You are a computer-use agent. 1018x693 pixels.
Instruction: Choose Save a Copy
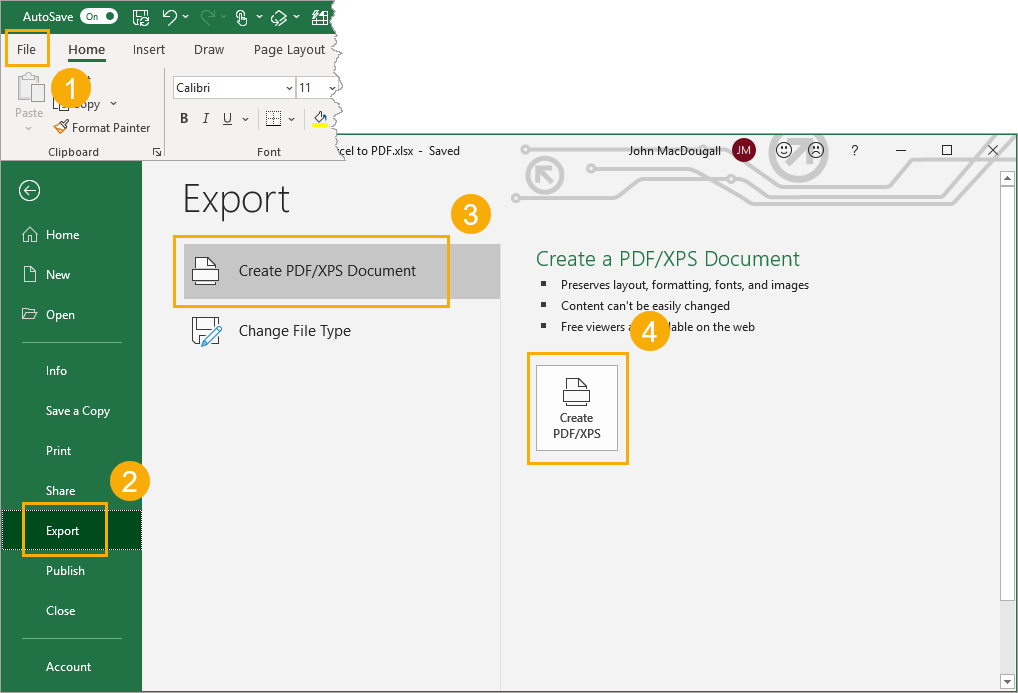pos(78,410)
